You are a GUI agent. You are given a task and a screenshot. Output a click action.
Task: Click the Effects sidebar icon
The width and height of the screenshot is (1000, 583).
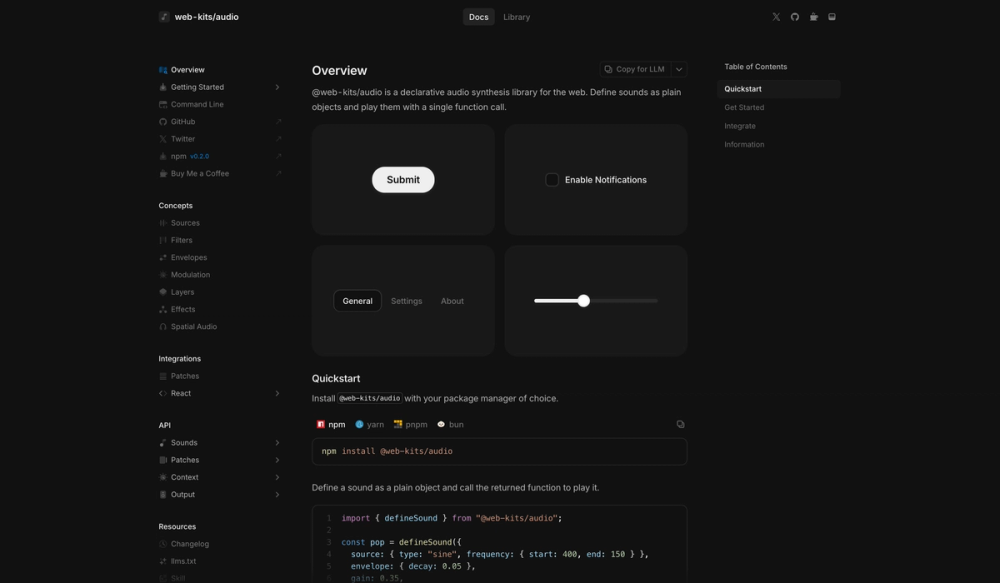coord(163,309)
